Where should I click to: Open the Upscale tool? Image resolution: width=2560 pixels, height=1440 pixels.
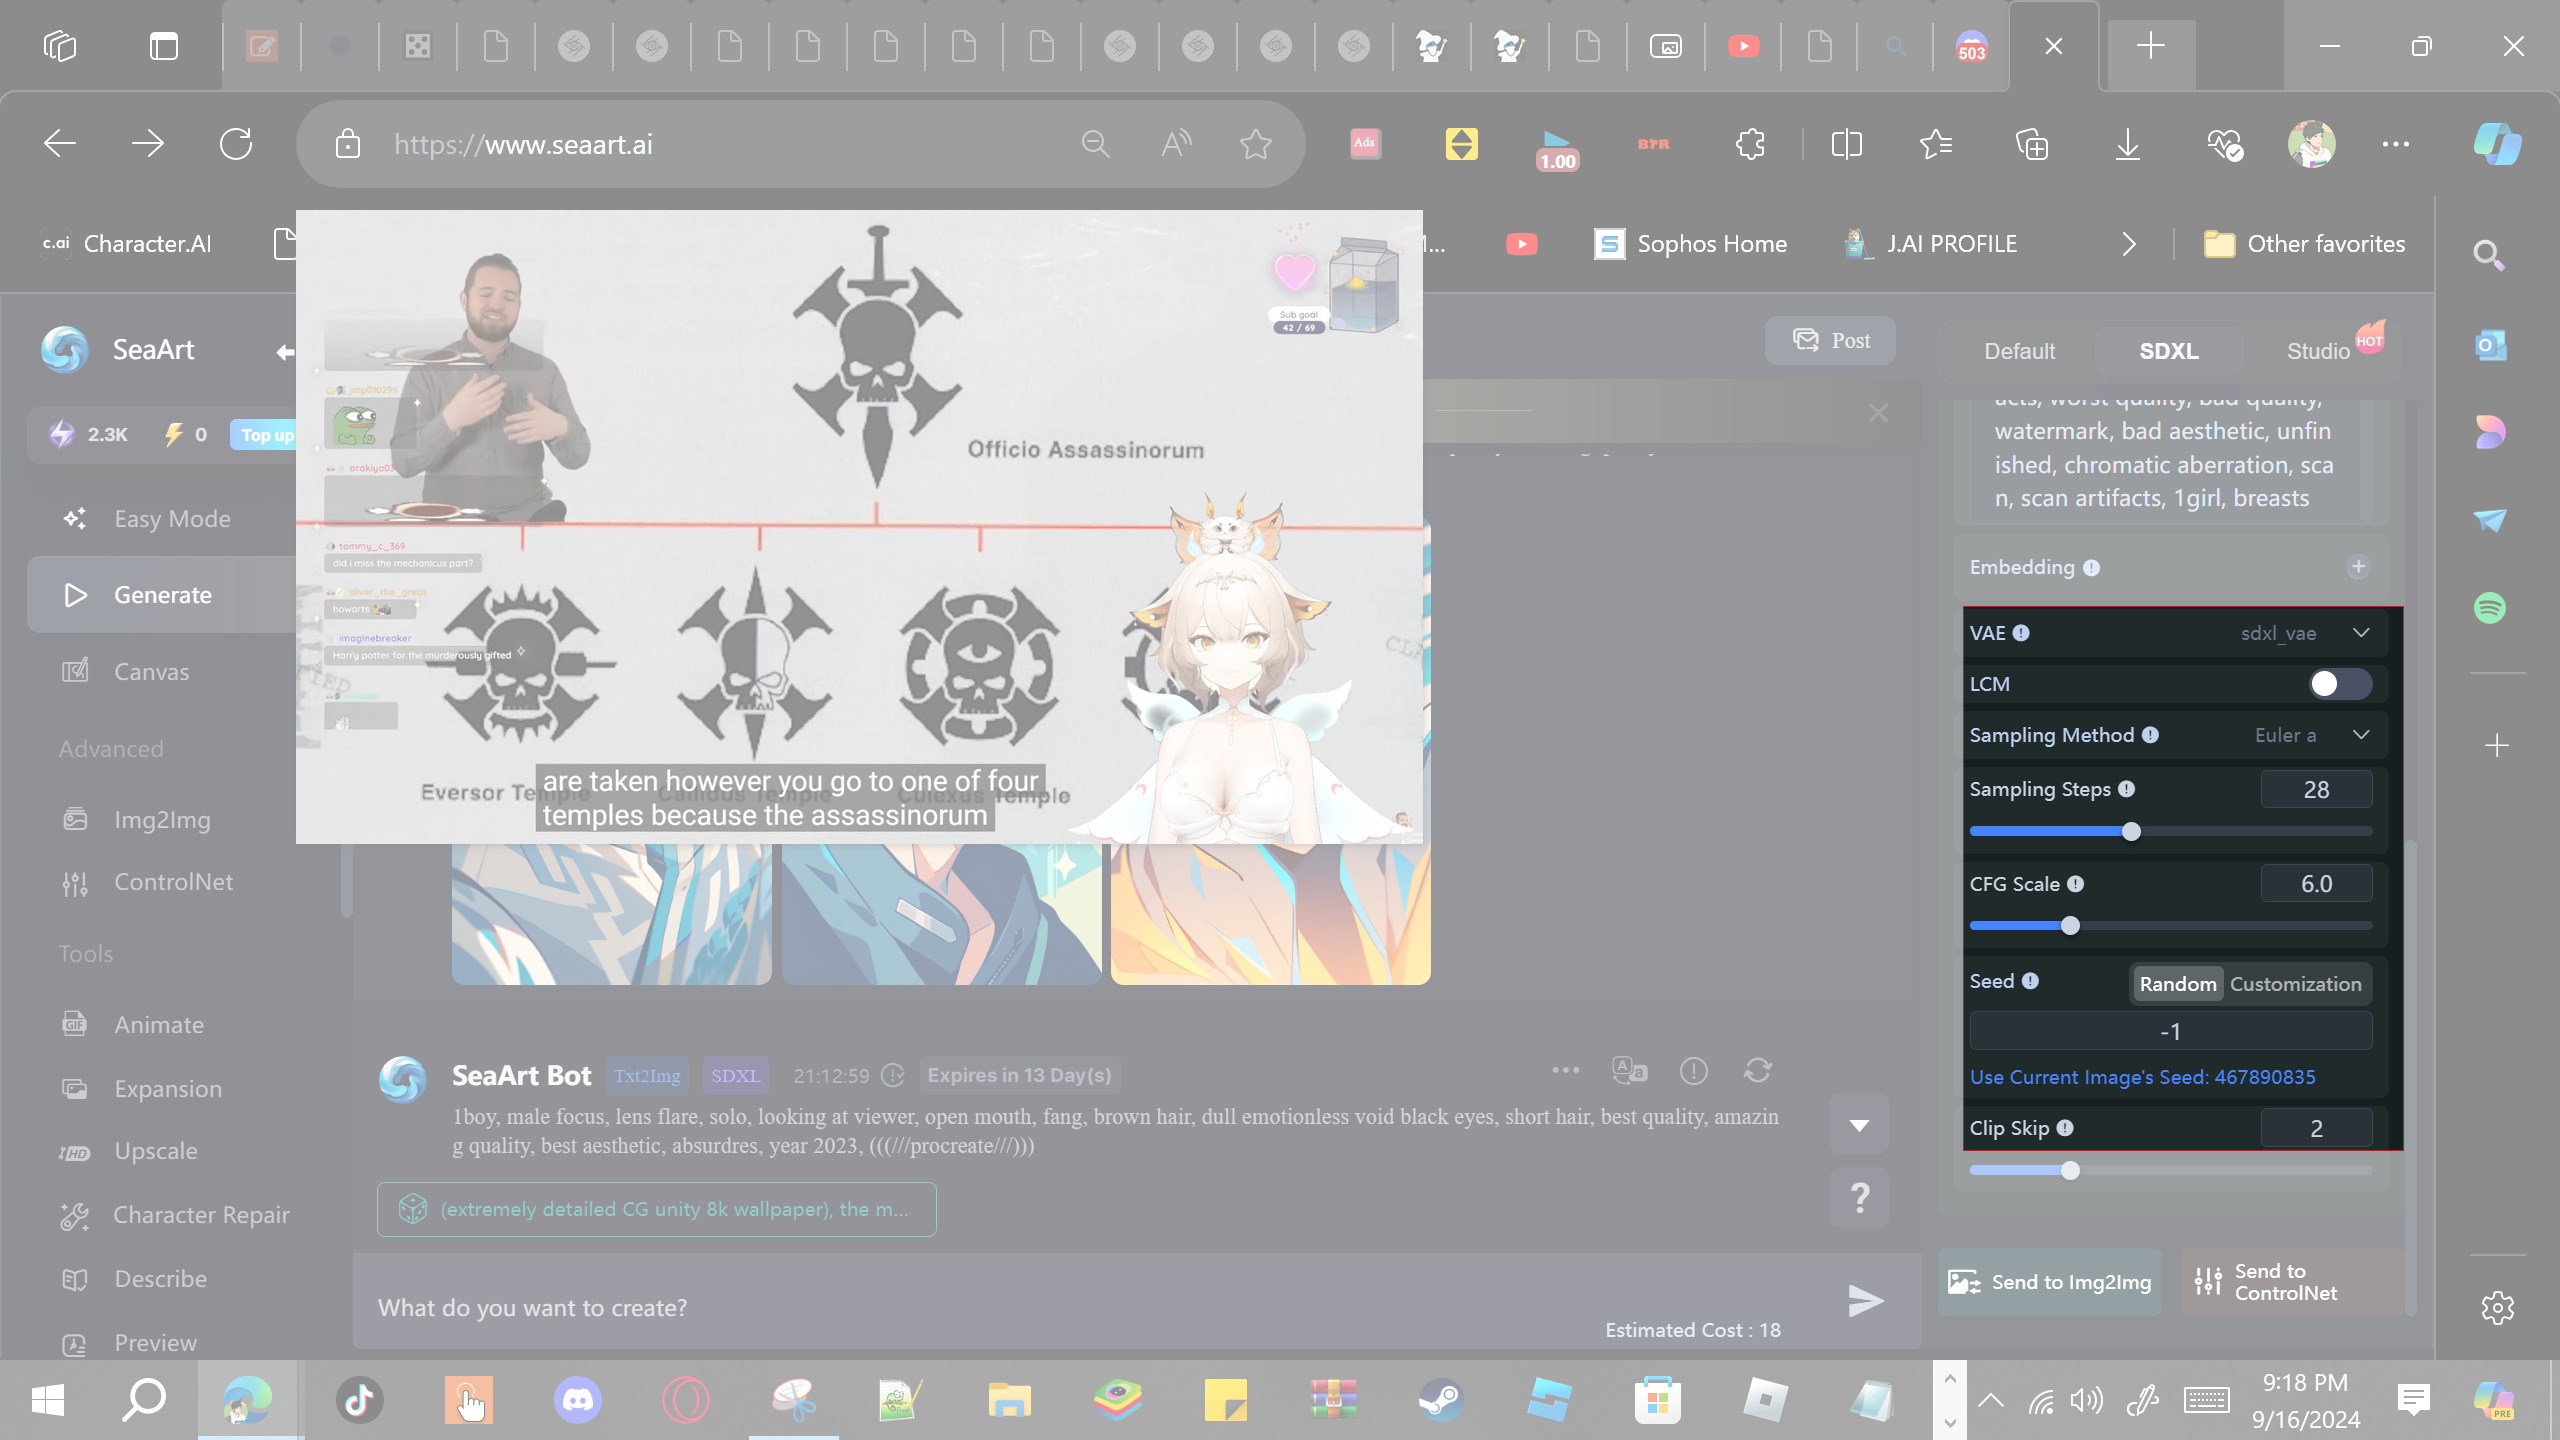(155, 1151)
